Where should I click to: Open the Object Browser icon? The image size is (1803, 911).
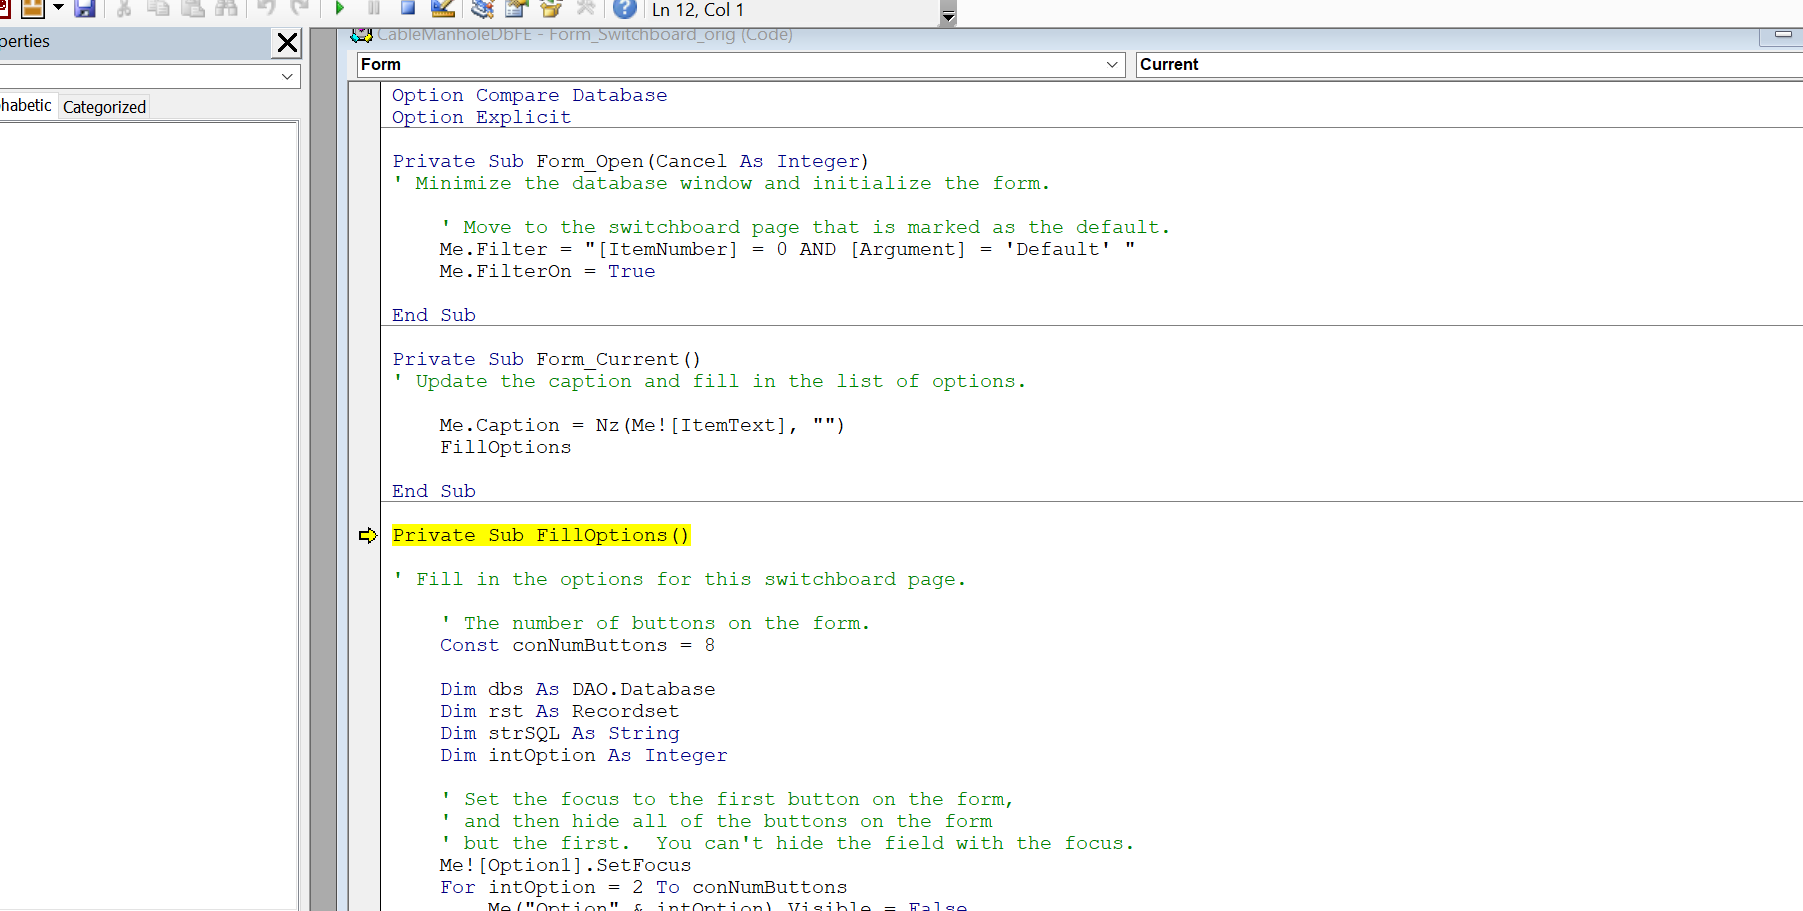(x=551, y=8)
